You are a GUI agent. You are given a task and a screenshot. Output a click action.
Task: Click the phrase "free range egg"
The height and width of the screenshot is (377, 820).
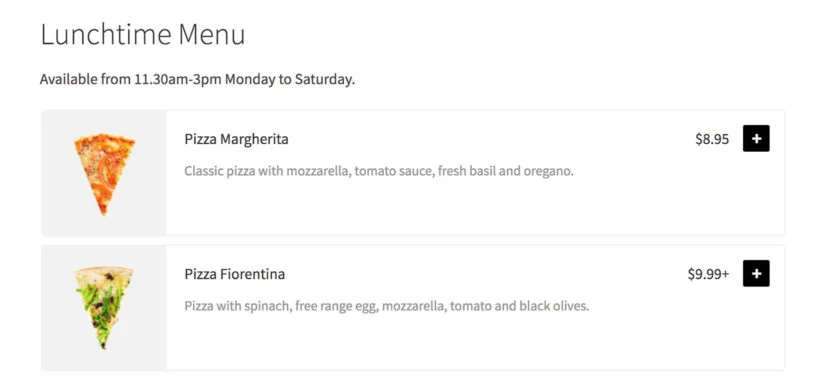(x=336, y=306)
